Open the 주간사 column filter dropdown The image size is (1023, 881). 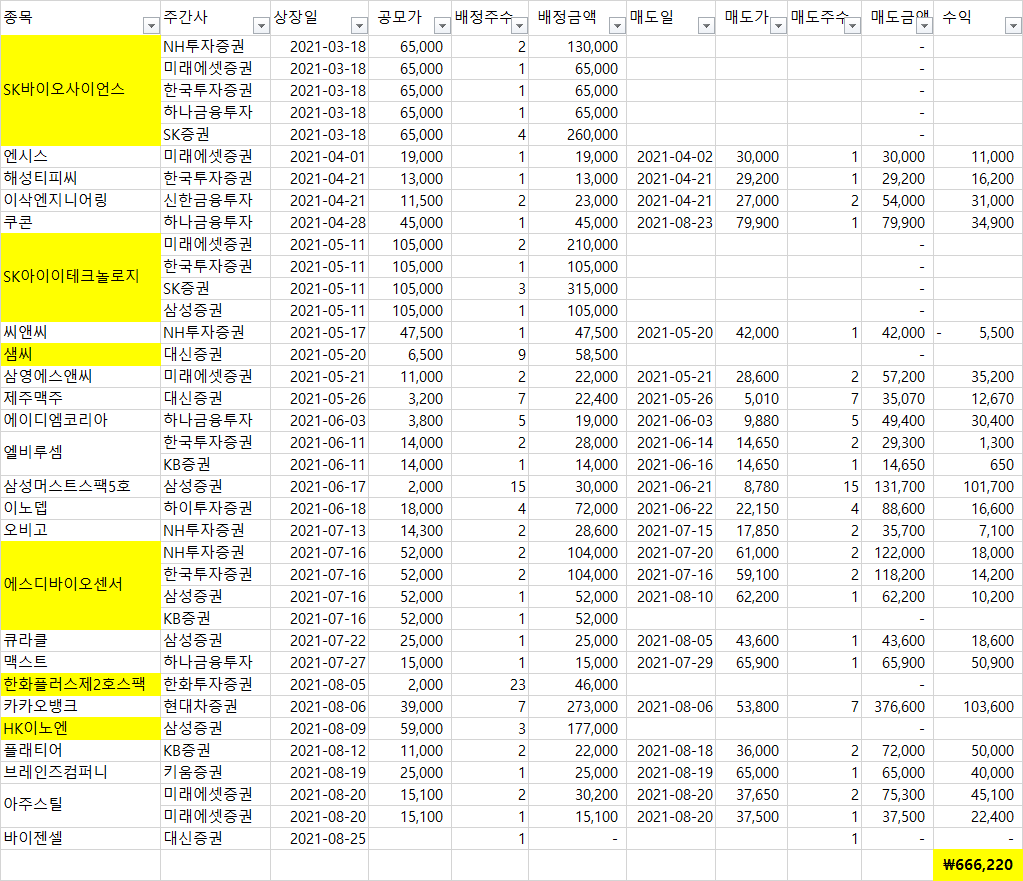[261, 26]
